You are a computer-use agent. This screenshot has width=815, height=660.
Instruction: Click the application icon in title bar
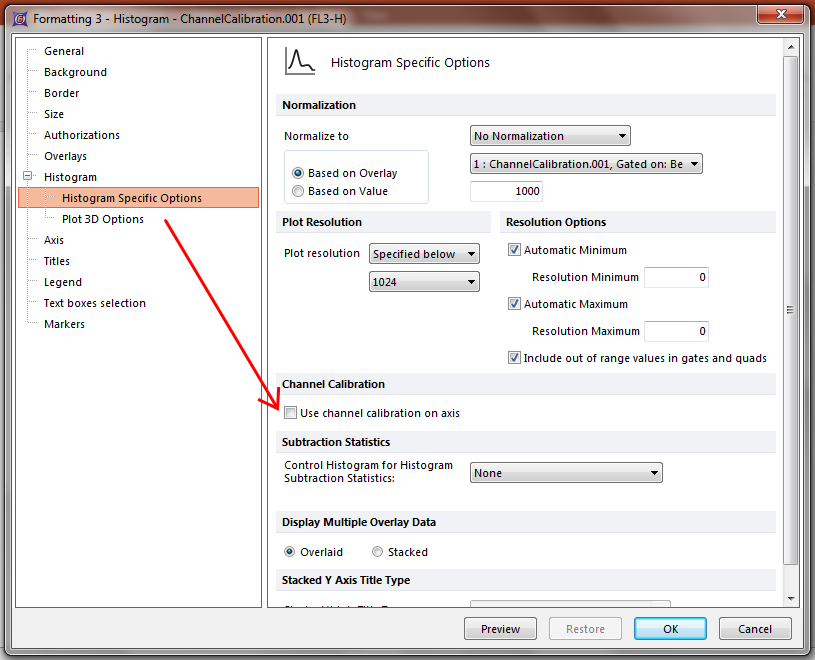point(19,18)
